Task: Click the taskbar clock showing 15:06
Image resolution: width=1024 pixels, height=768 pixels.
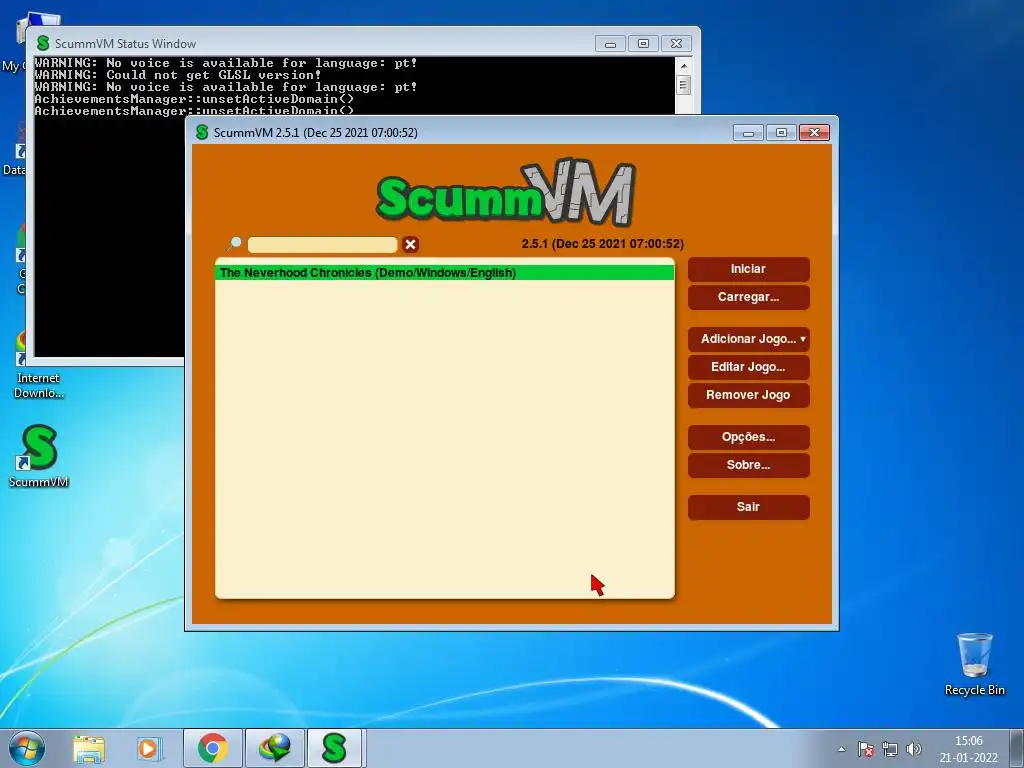Action: [x=968, y=749]
